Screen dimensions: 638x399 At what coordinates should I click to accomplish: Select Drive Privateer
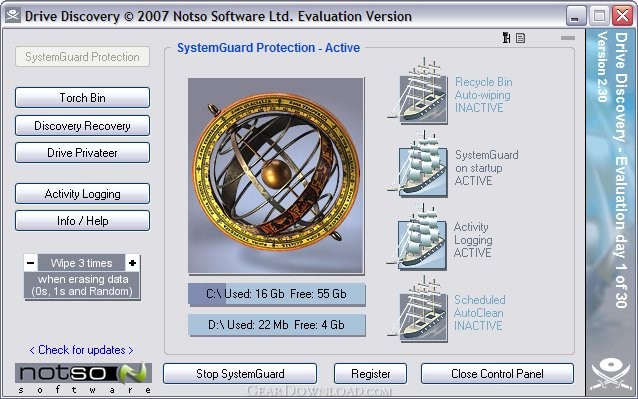point(83,153)
